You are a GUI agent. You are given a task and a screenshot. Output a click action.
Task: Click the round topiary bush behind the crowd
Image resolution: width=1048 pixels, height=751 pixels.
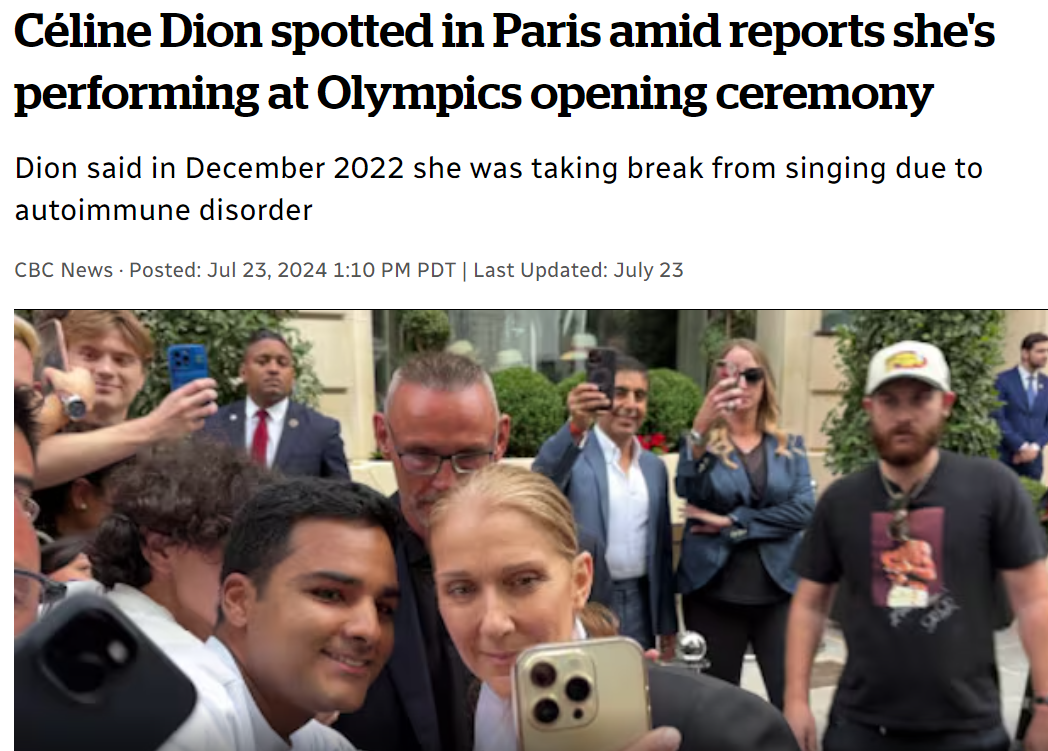(x=531, y=411)
